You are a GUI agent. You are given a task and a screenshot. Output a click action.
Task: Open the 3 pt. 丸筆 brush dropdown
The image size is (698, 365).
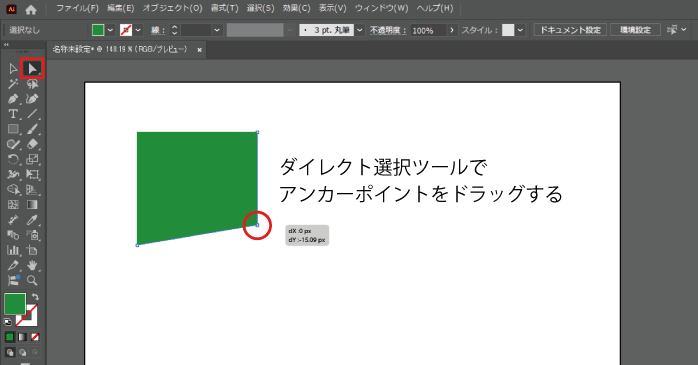pyautogui.click(x=360, y=30)
